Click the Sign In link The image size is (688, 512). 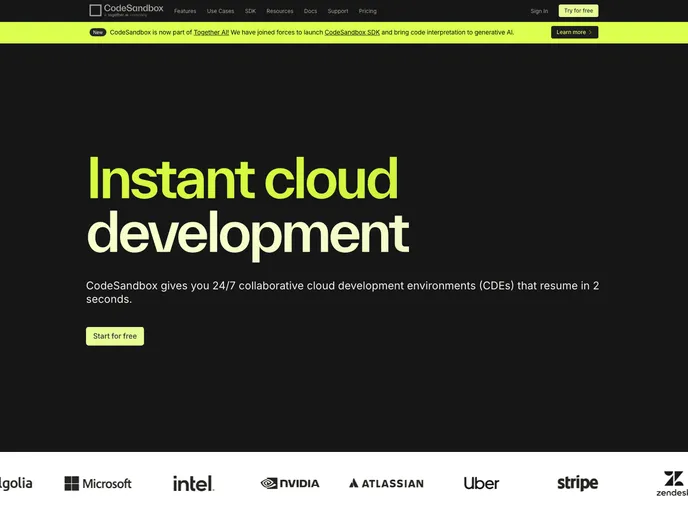(539, 11)
